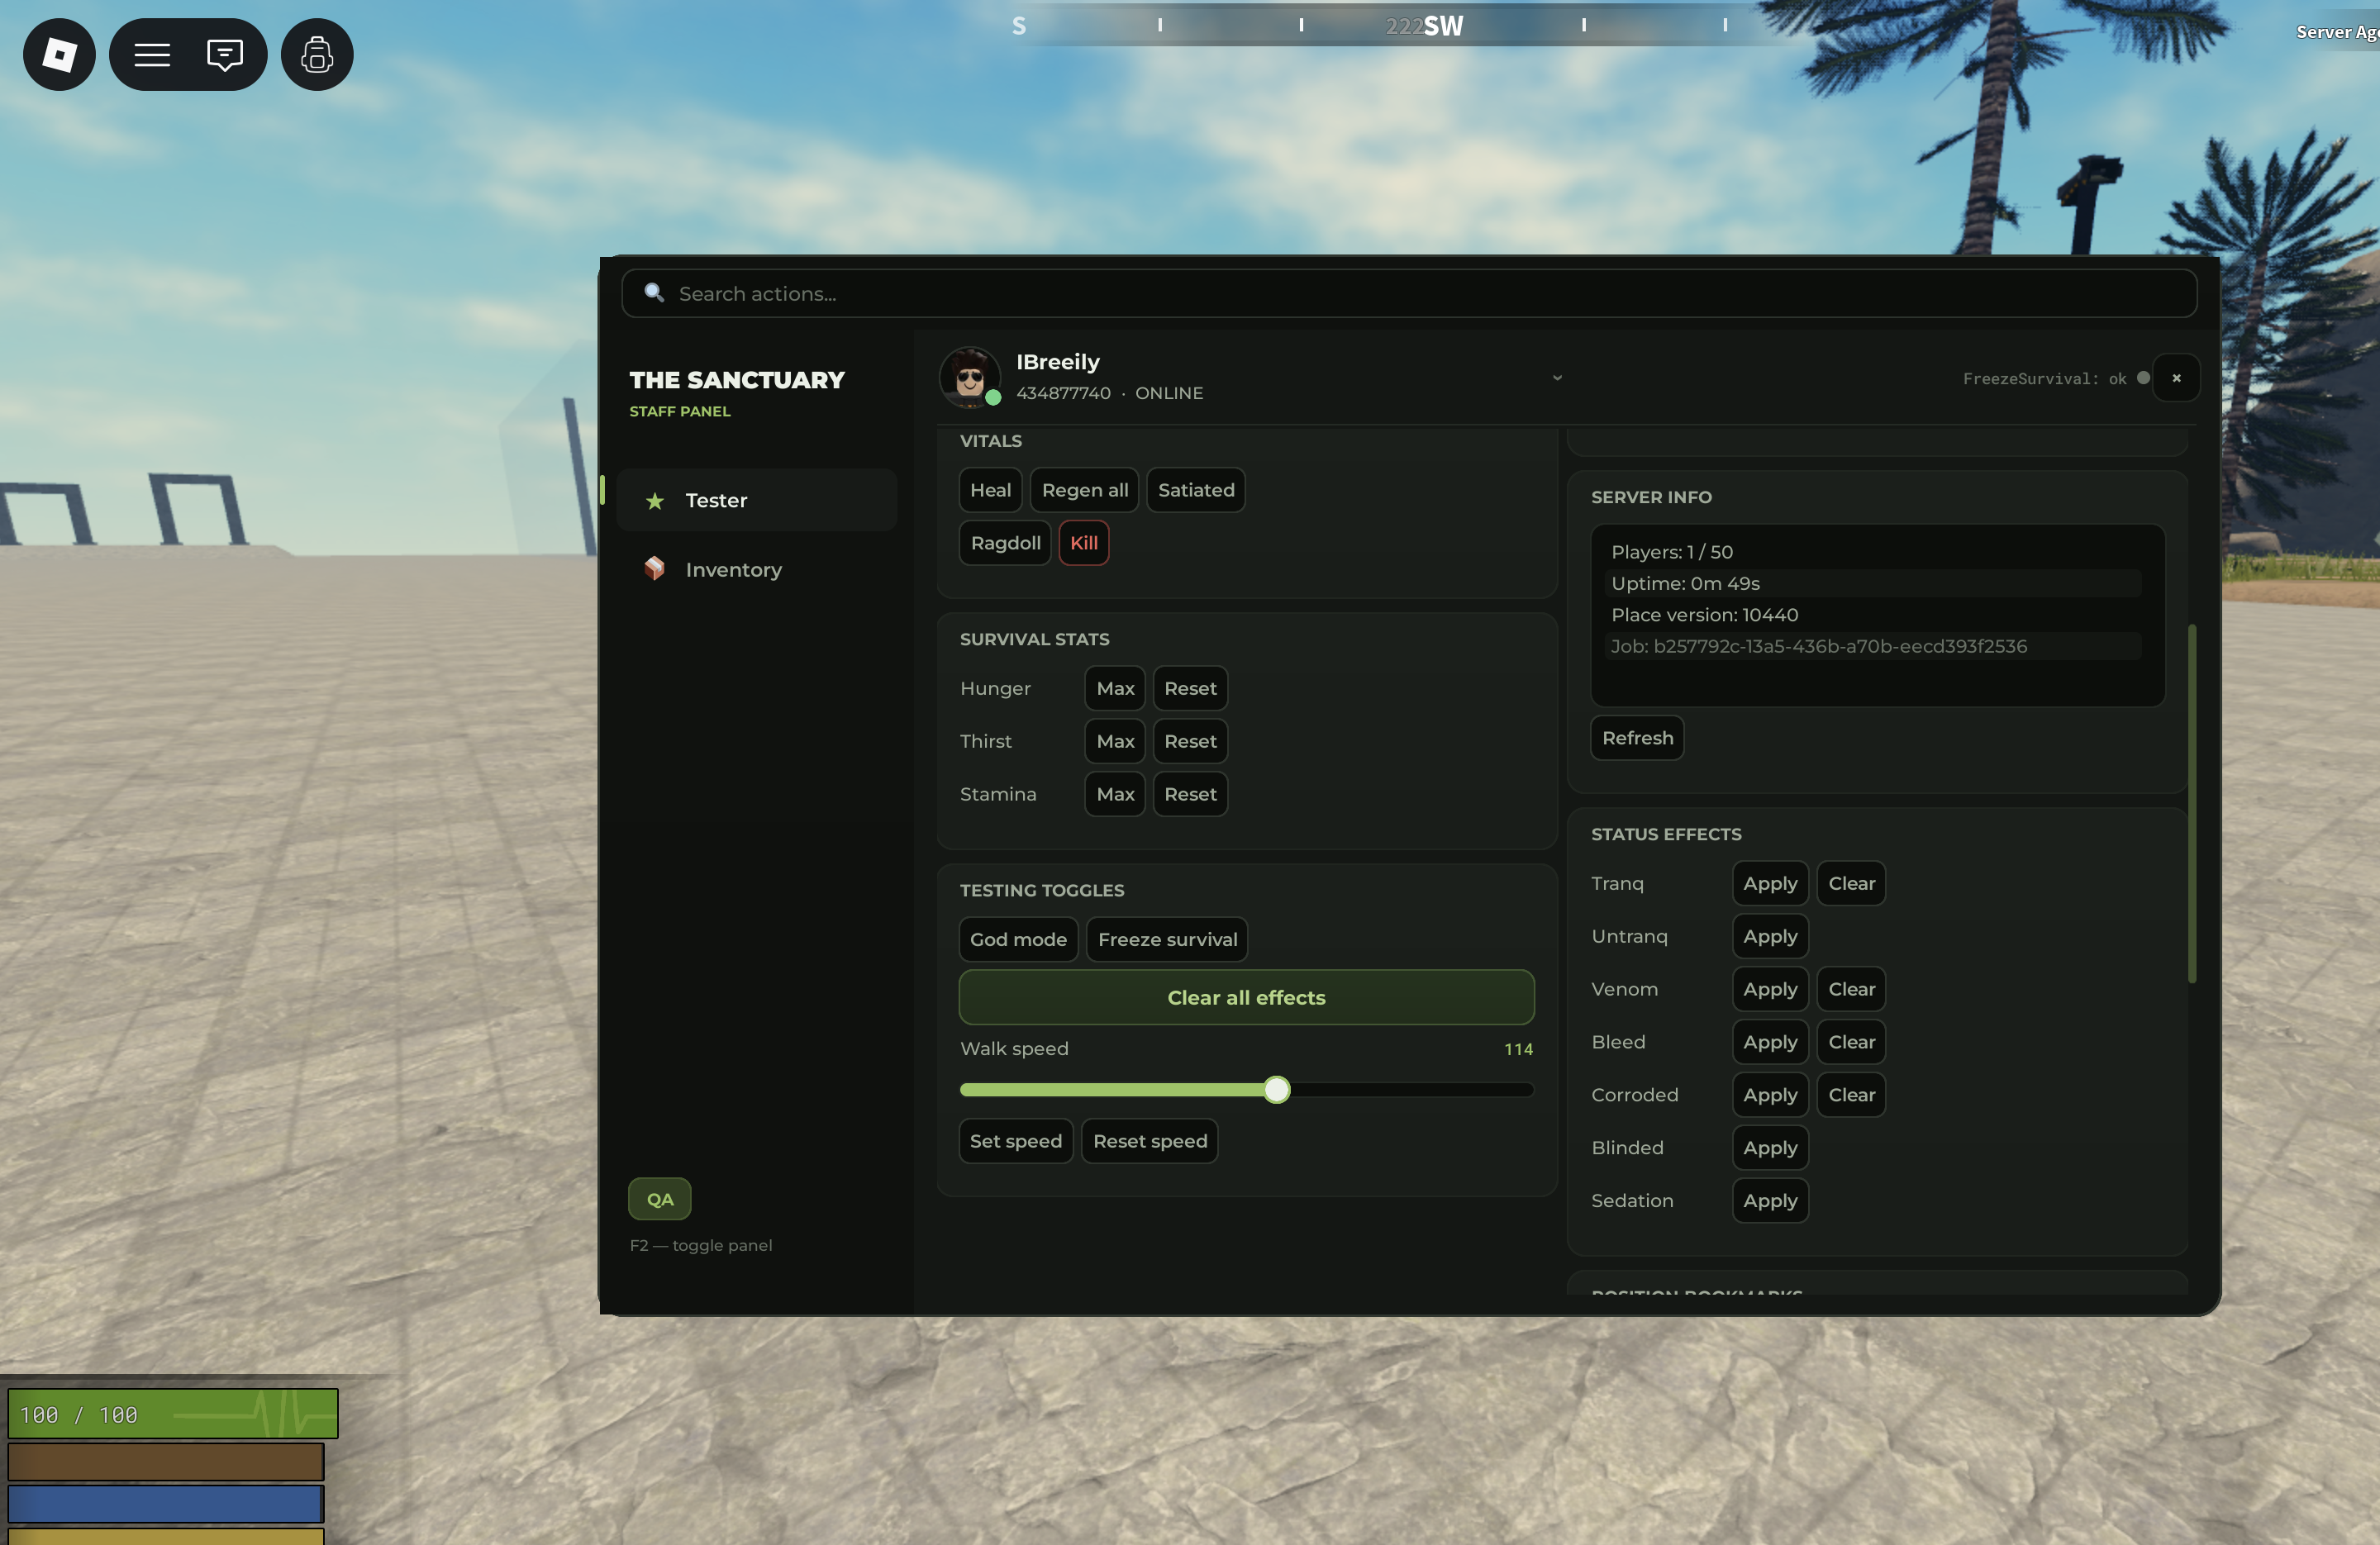Switch to the Tester tab
The height and width of the screenshot is (1545, 2380).
(x=757, y=500)
